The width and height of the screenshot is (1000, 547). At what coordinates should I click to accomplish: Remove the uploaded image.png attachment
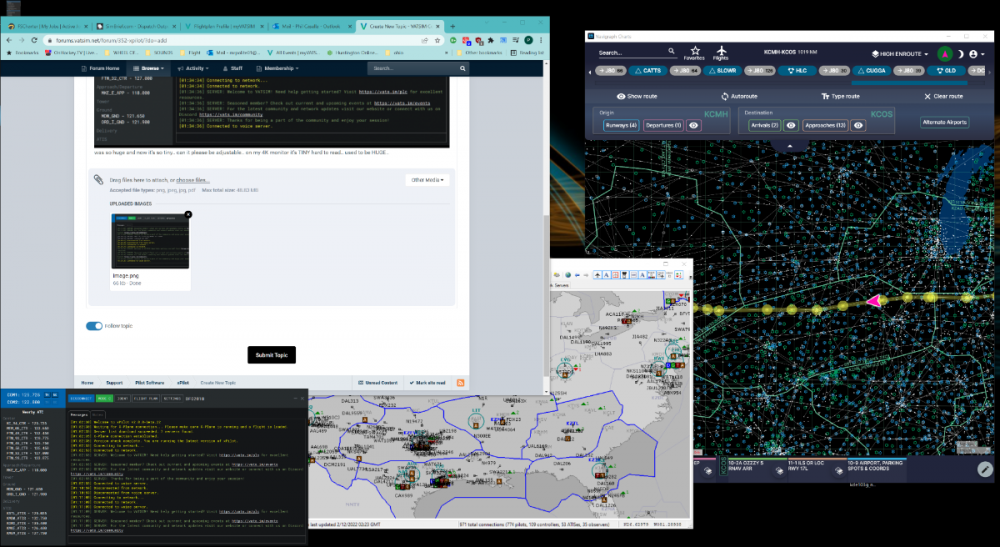click(187, 215)
